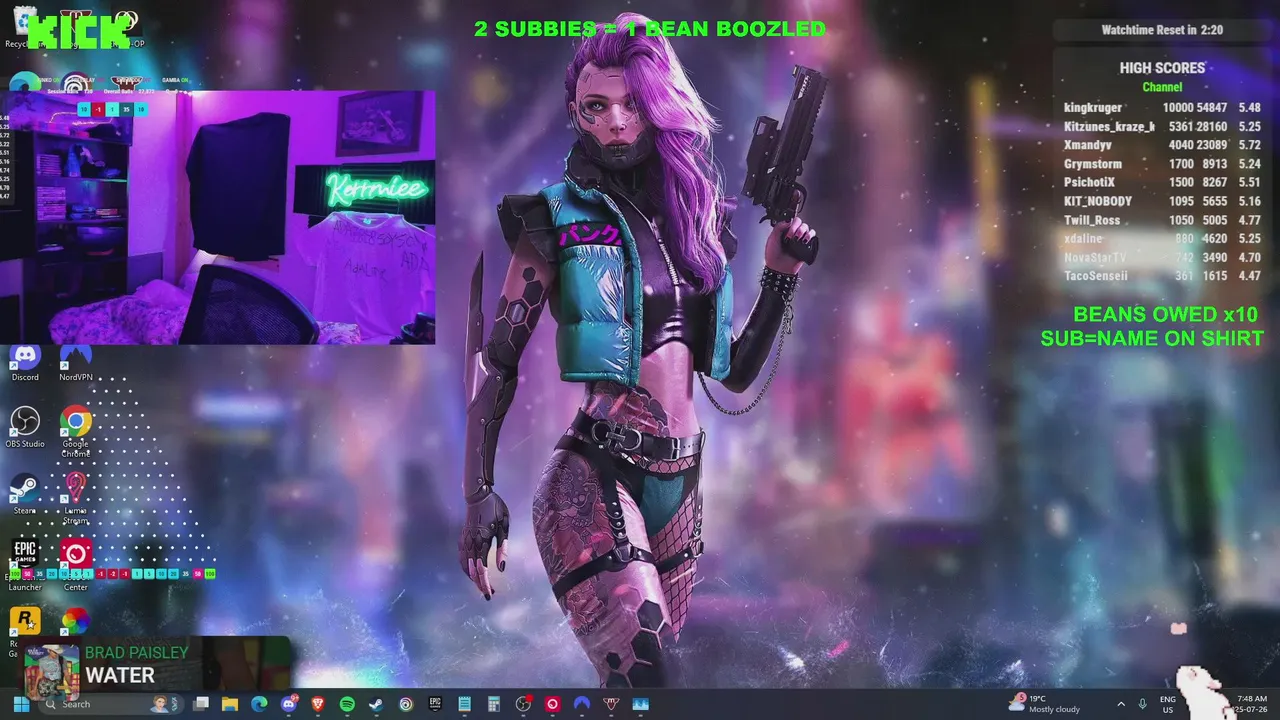Open the clock showing 7:48 AM
1280x720 pixels.
tap(1251, 704)
